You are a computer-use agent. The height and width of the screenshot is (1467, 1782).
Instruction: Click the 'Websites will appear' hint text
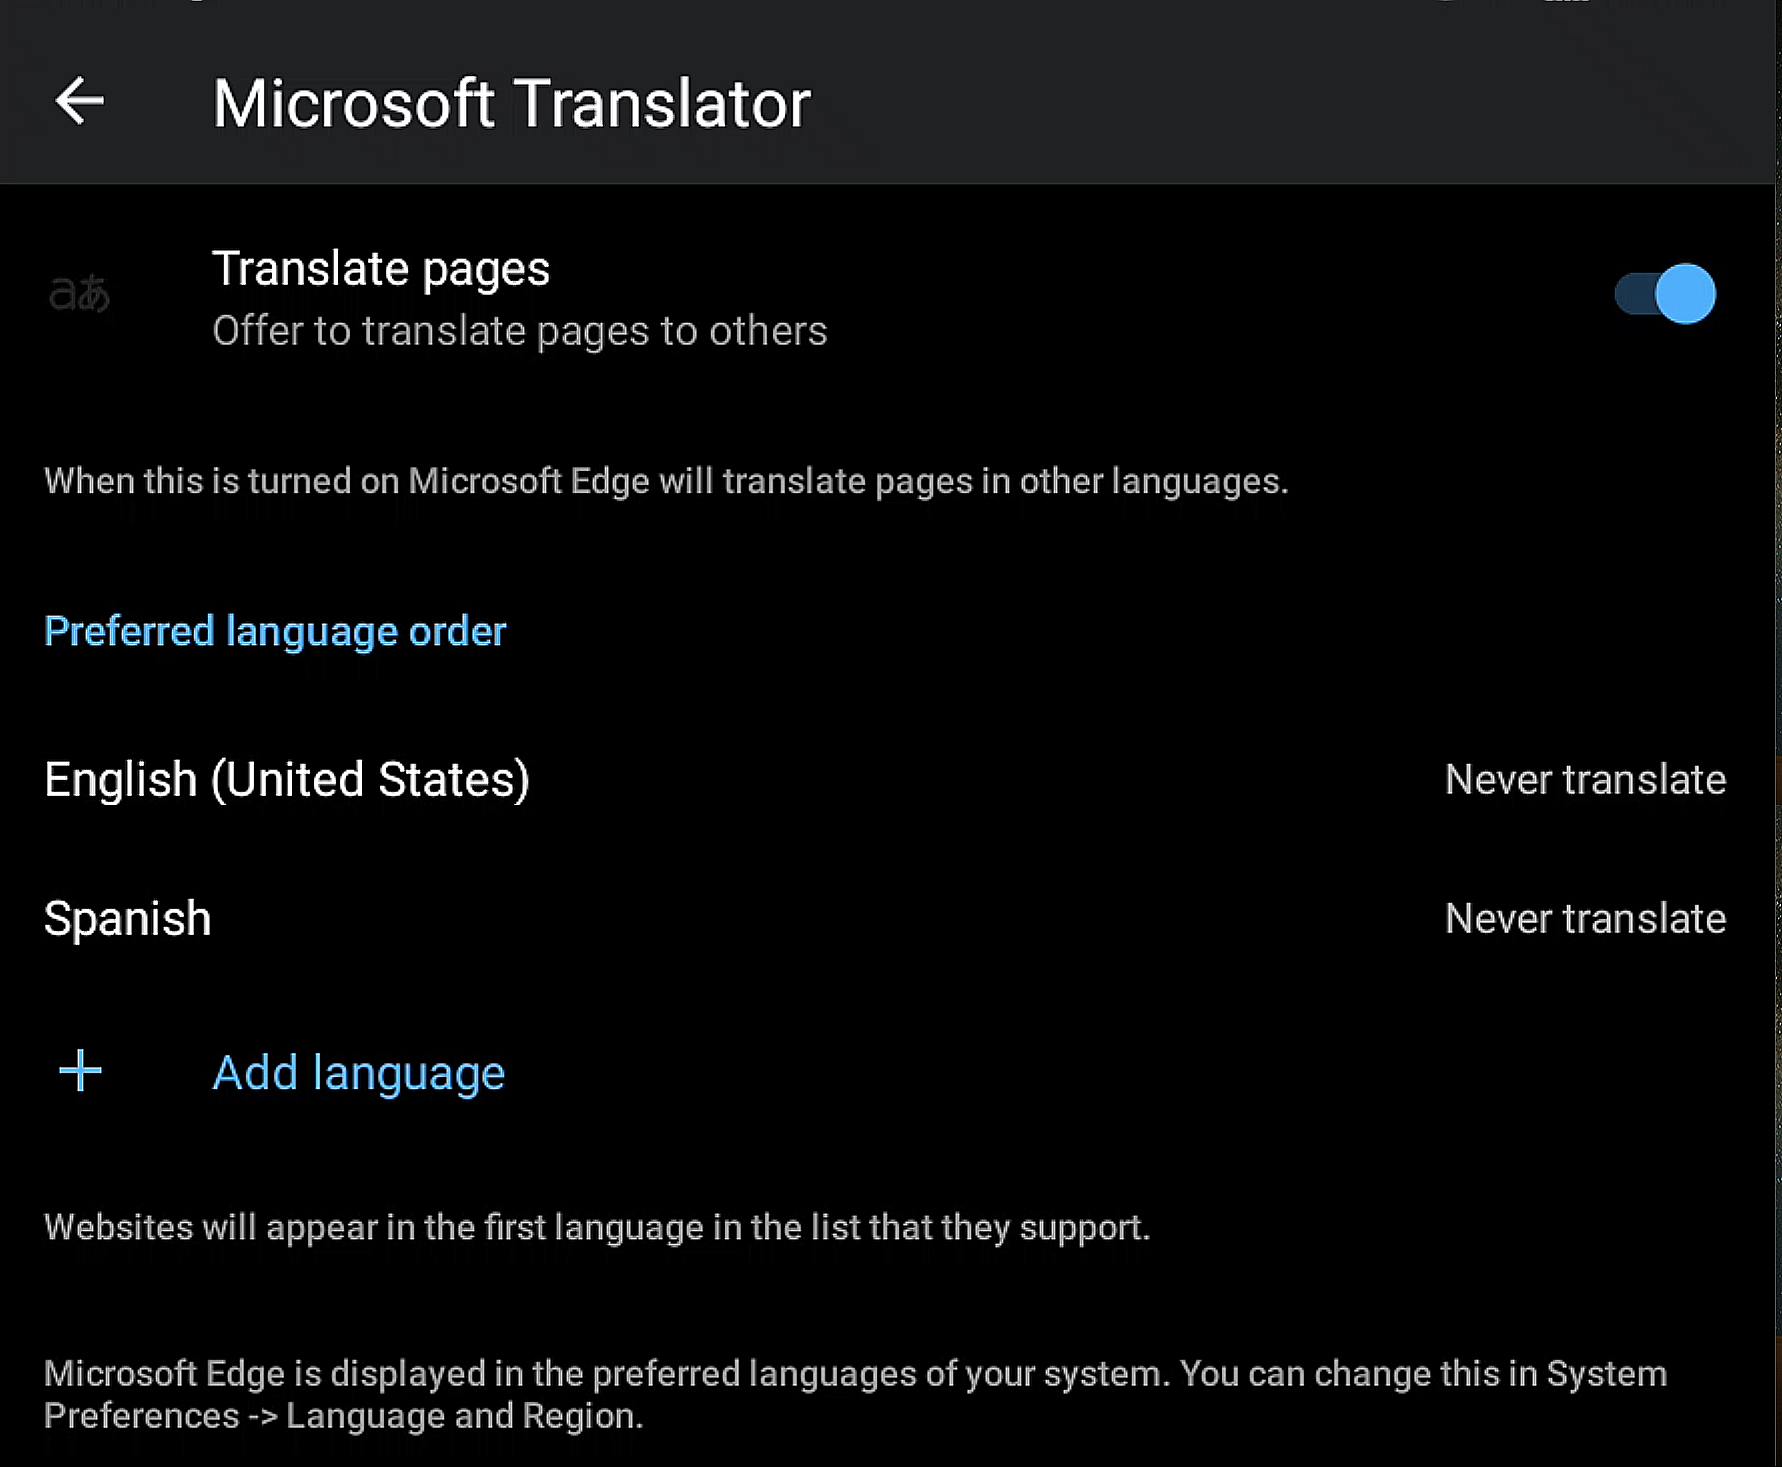[x=597, y=1227]
